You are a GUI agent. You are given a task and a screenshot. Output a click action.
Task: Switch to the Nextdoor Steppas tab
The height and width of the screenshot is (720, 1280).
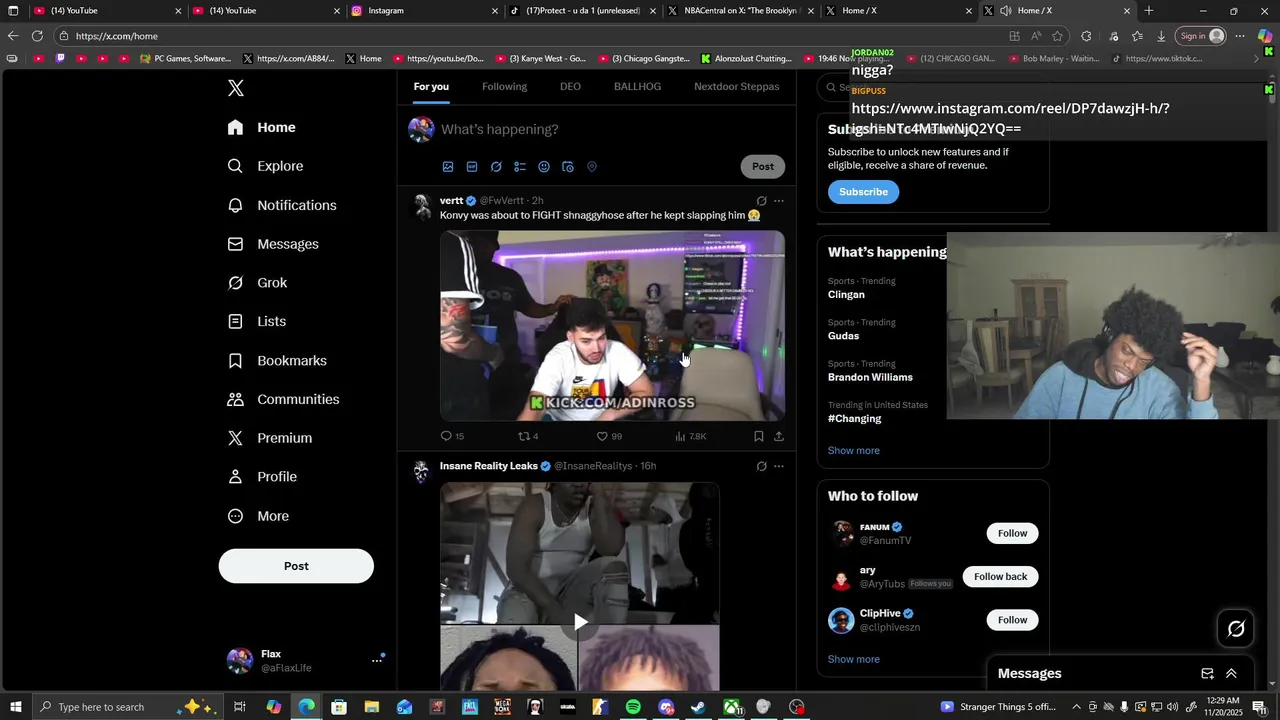[737, 86]
